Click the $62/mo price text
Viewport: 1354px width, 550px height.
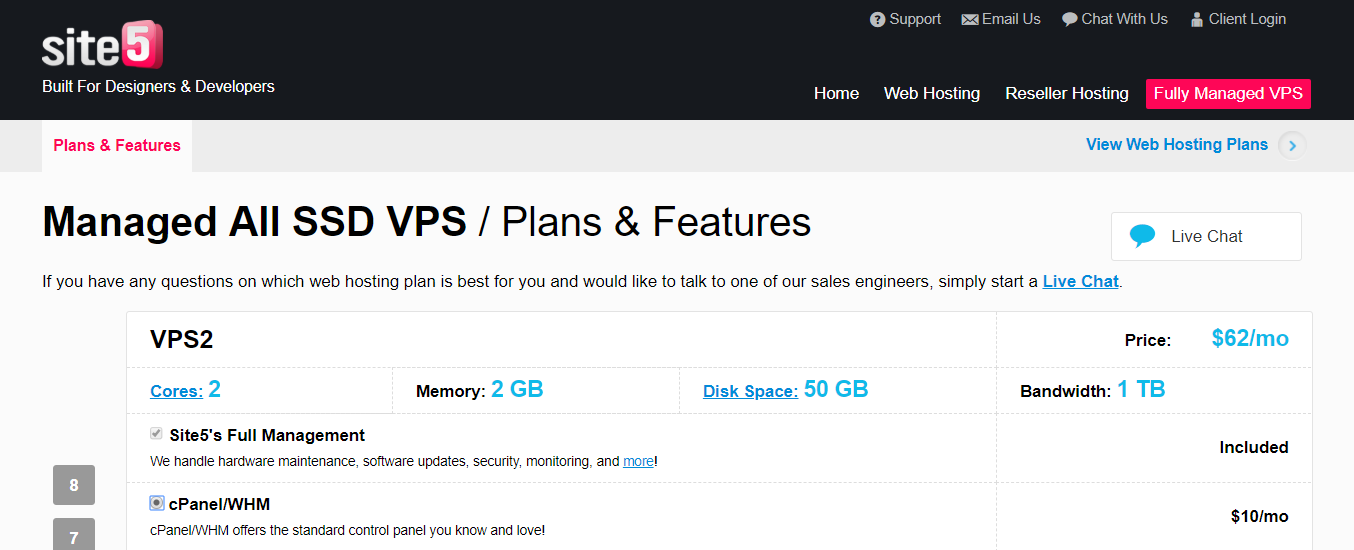pos(1250,338)
